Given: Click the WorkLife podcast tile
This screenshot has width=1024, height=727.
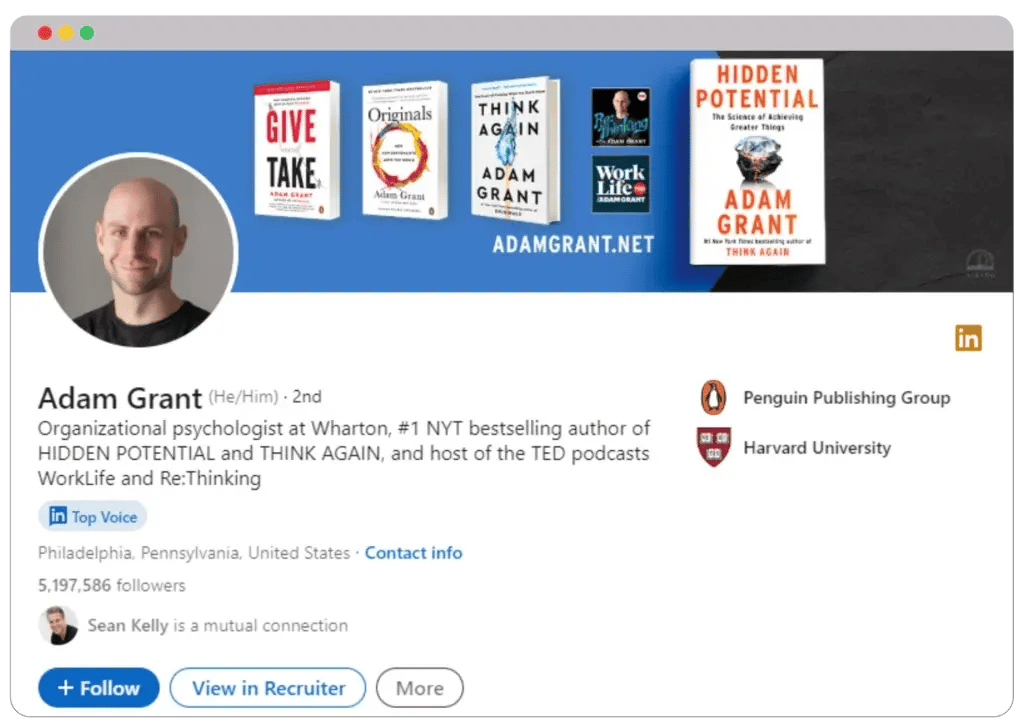Looking at the screenshot, I should (x=620, y=184).
